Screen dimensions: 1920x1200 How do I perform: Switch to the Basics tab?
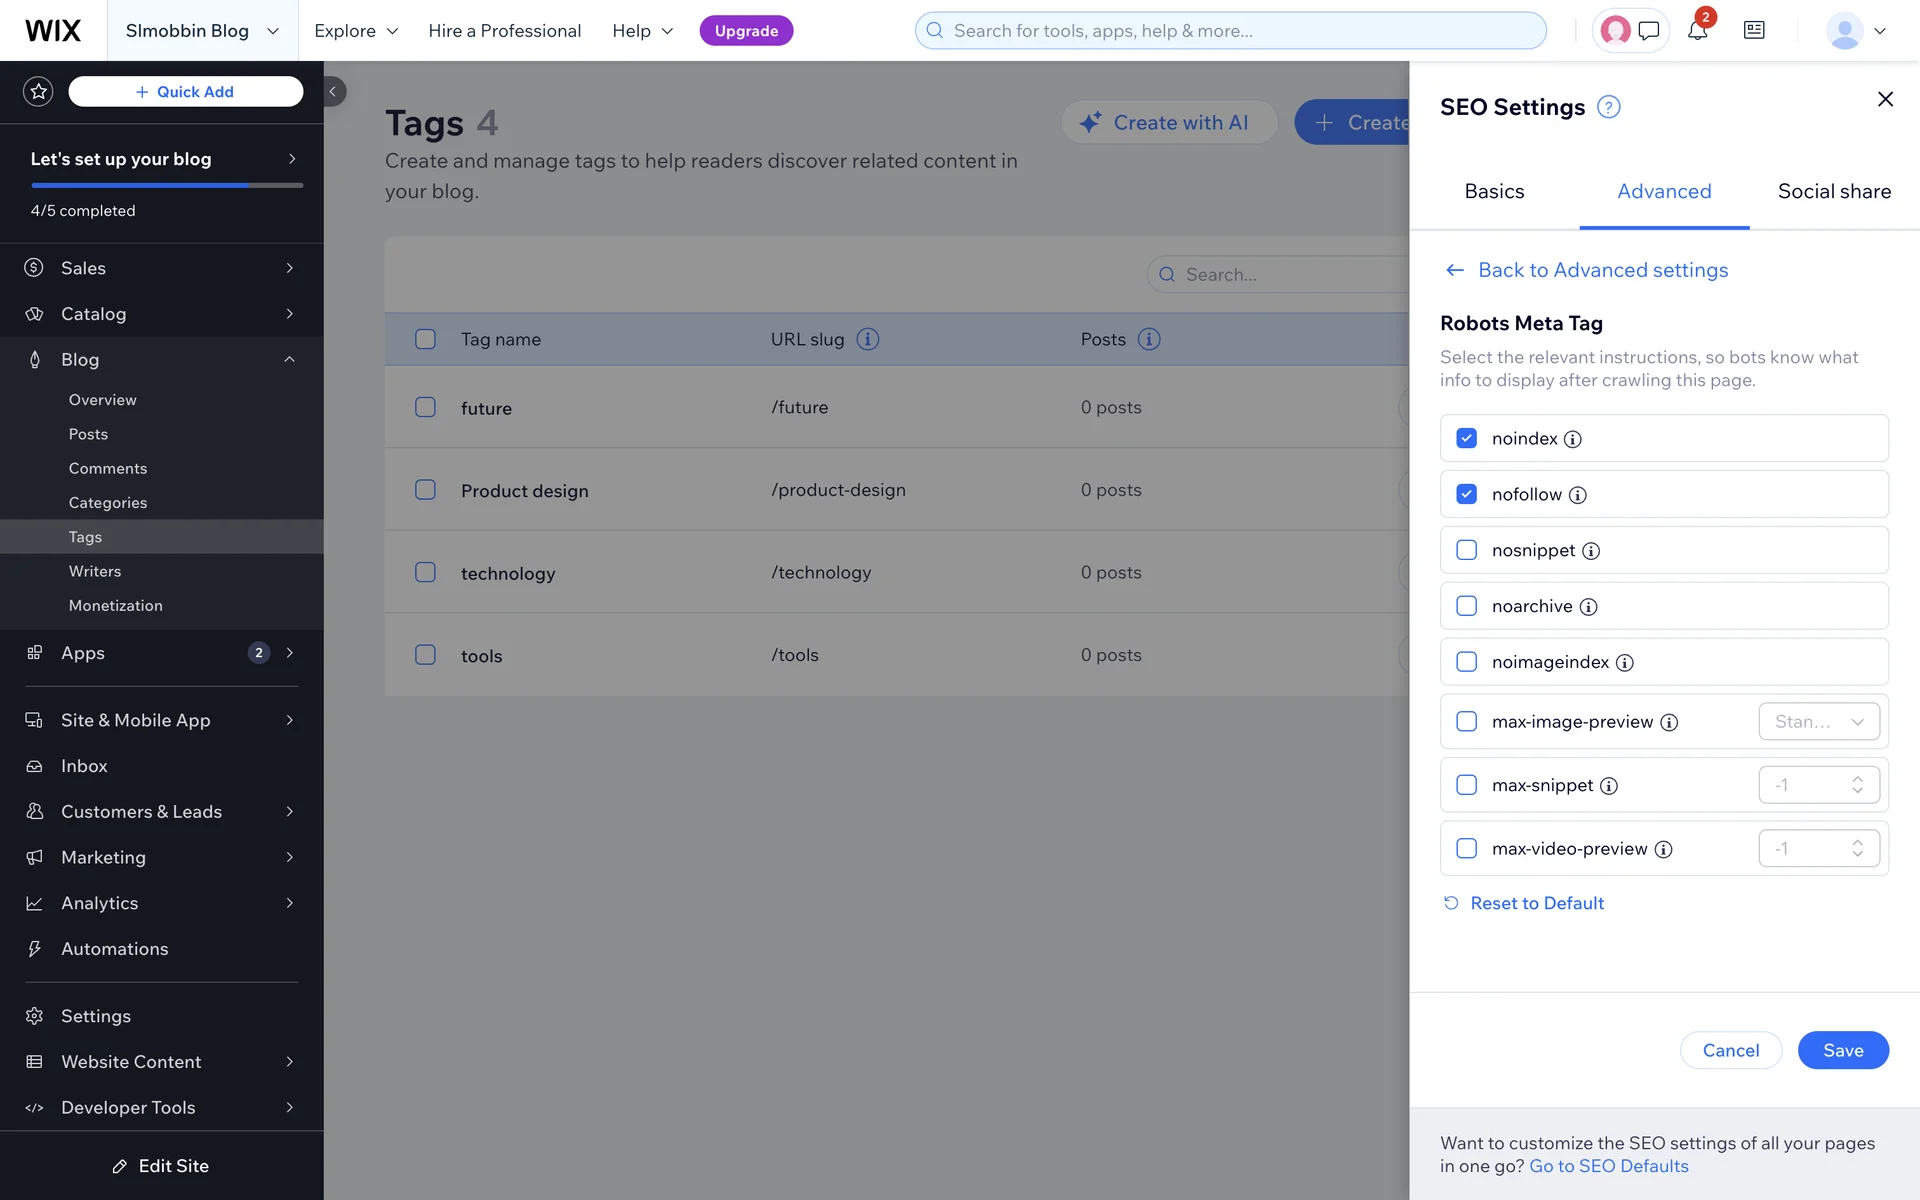click(x=1494, y=191)
